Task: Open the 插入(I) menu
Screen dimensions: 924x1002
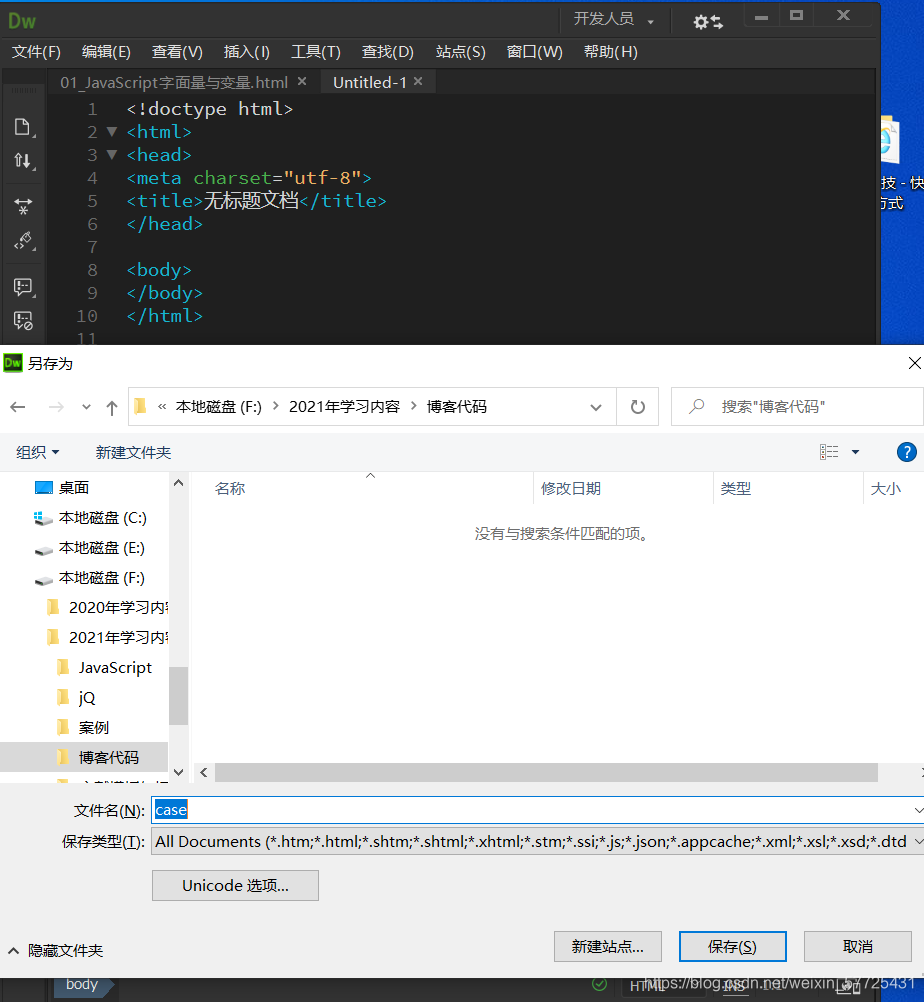Action: 247,52
